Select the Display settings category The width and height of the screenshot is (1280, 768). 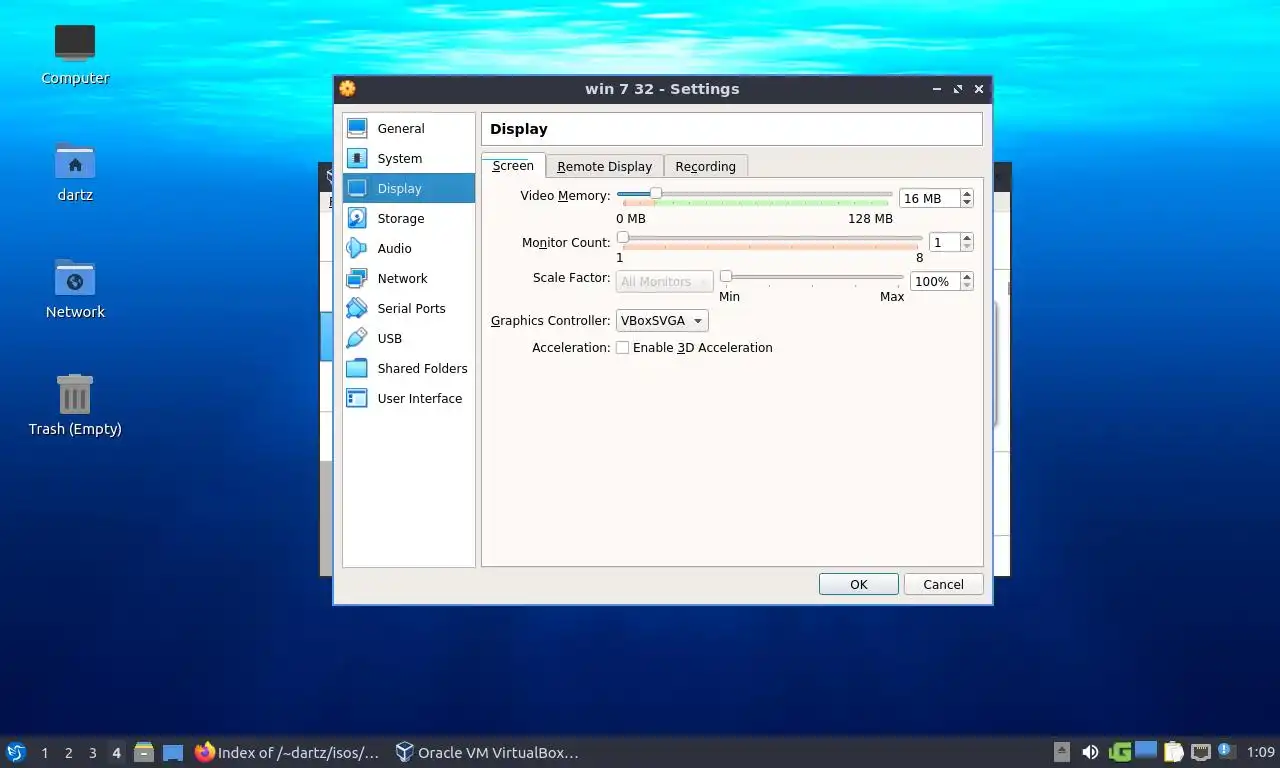408,188
